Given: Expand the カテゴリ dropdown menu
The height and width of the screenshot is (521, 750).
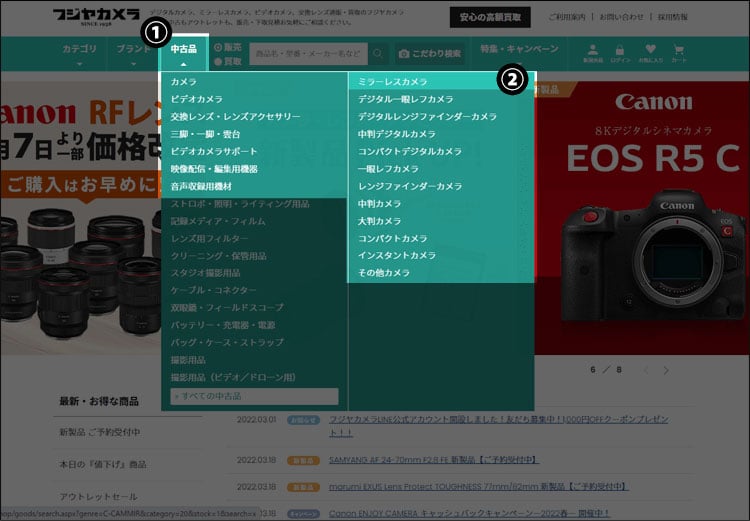Looking at the screenshot, I should 79,54.
